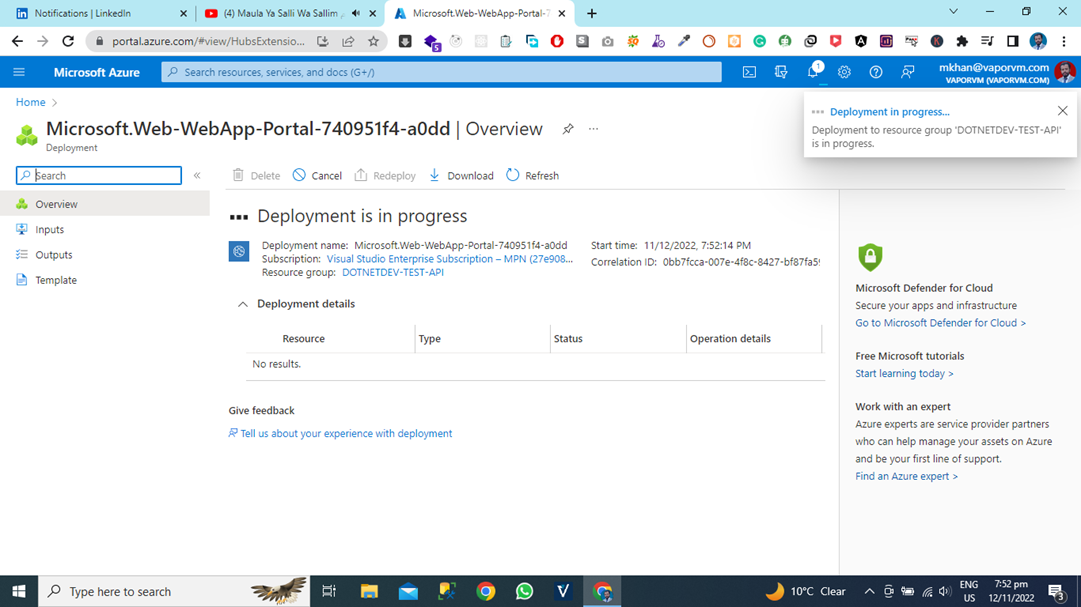Pin the deployment Overview page
1081x607 pixels.
(567, 128)
